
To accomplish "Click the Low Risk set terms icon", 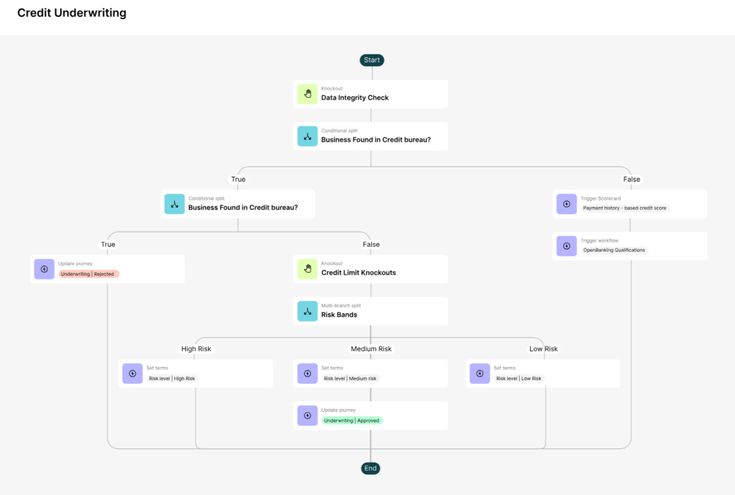I will [x=480, y=373].
